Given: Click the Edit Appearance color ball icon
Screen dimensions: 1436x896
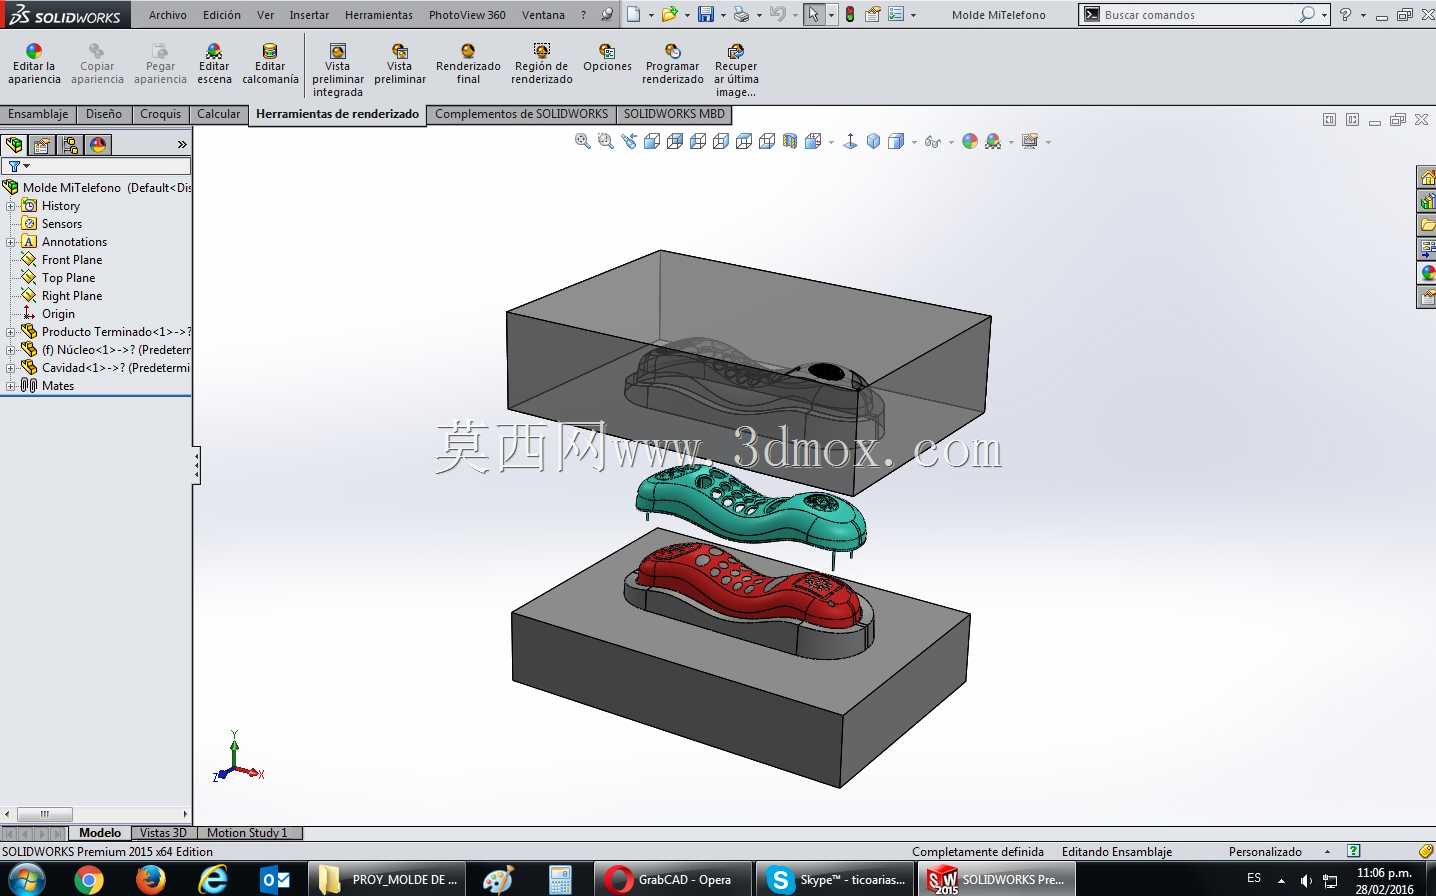Looking at the screenshot, I should 970,141.
